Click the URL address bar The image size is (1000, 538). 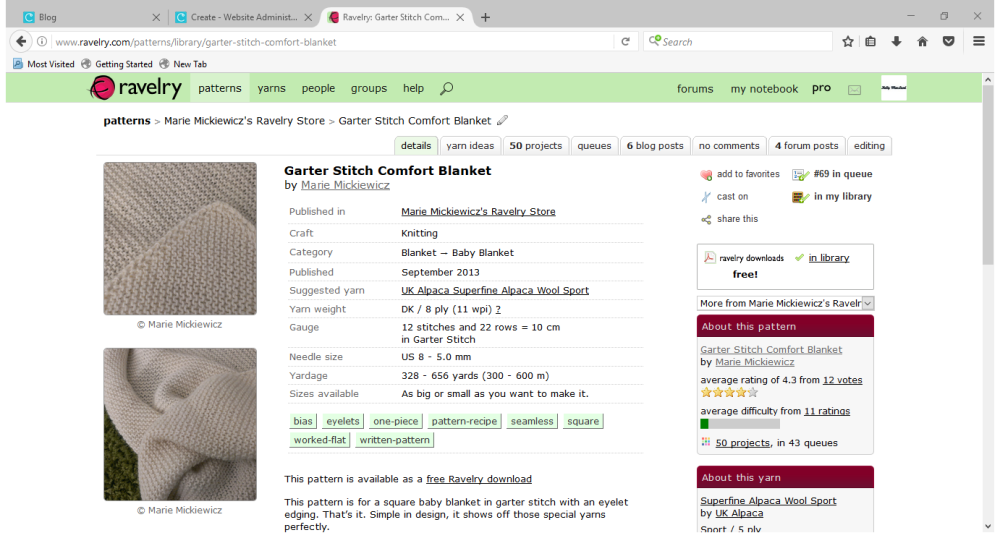tap(332, 42)
